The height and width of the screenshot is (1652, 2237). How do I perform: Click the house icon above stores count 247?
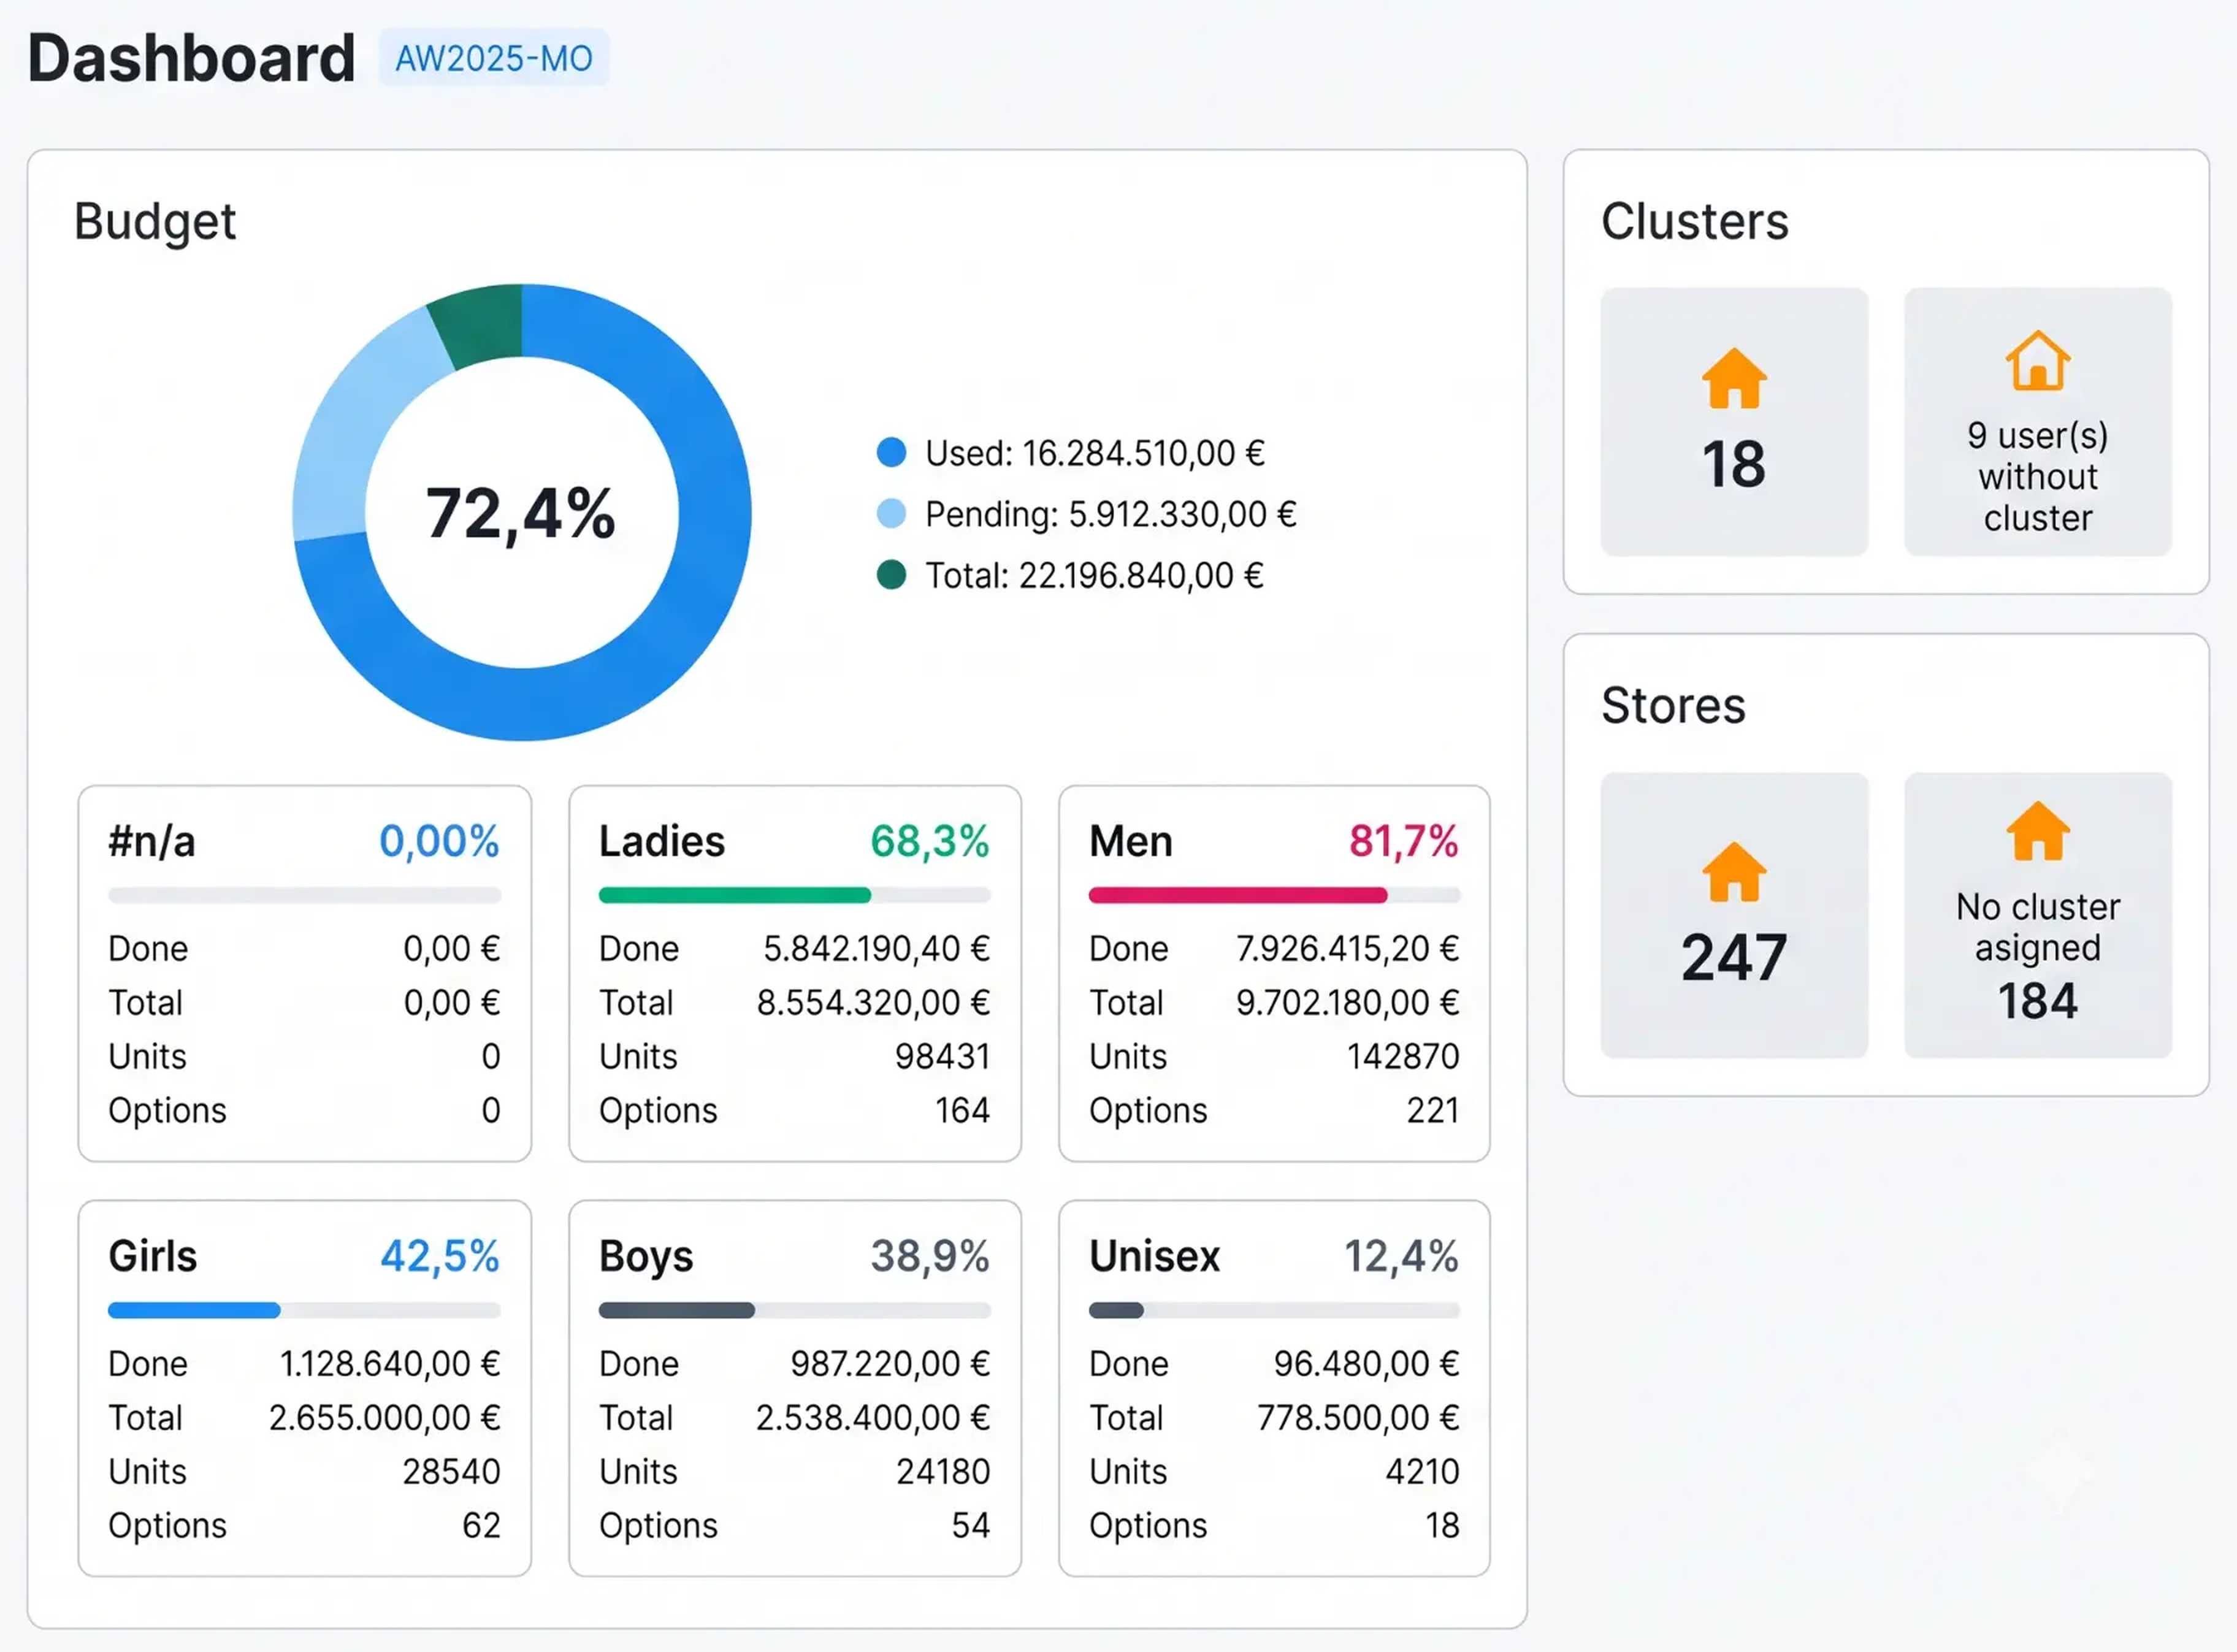(x=1734, y=871)
